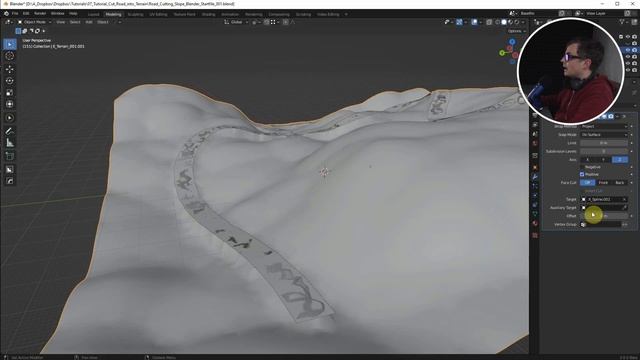
Task: Toggle proportional editing in header
Action: pos(285,22)
